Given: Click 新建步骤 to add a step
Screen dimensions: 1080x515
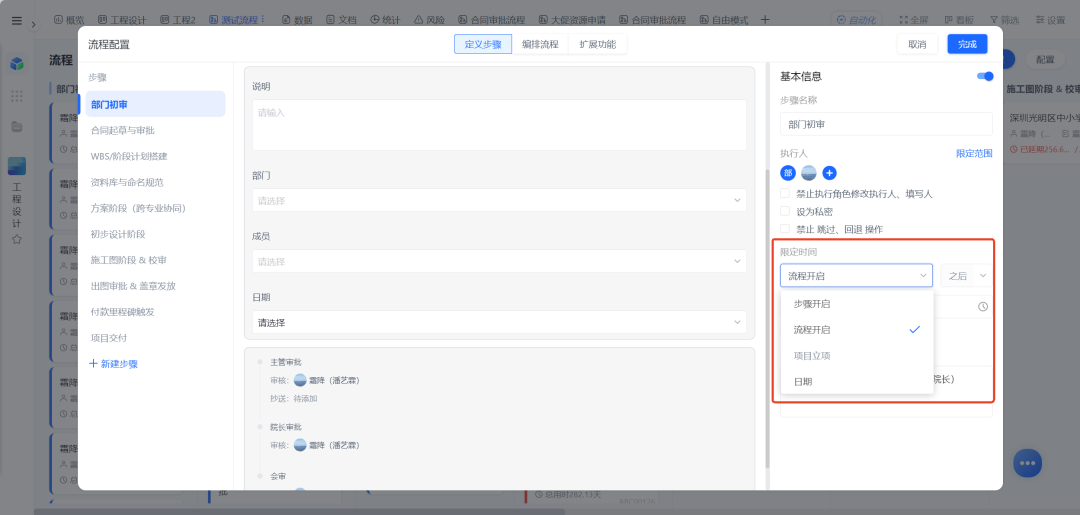Looking at the screenshot, I should (x=114, y=364).
